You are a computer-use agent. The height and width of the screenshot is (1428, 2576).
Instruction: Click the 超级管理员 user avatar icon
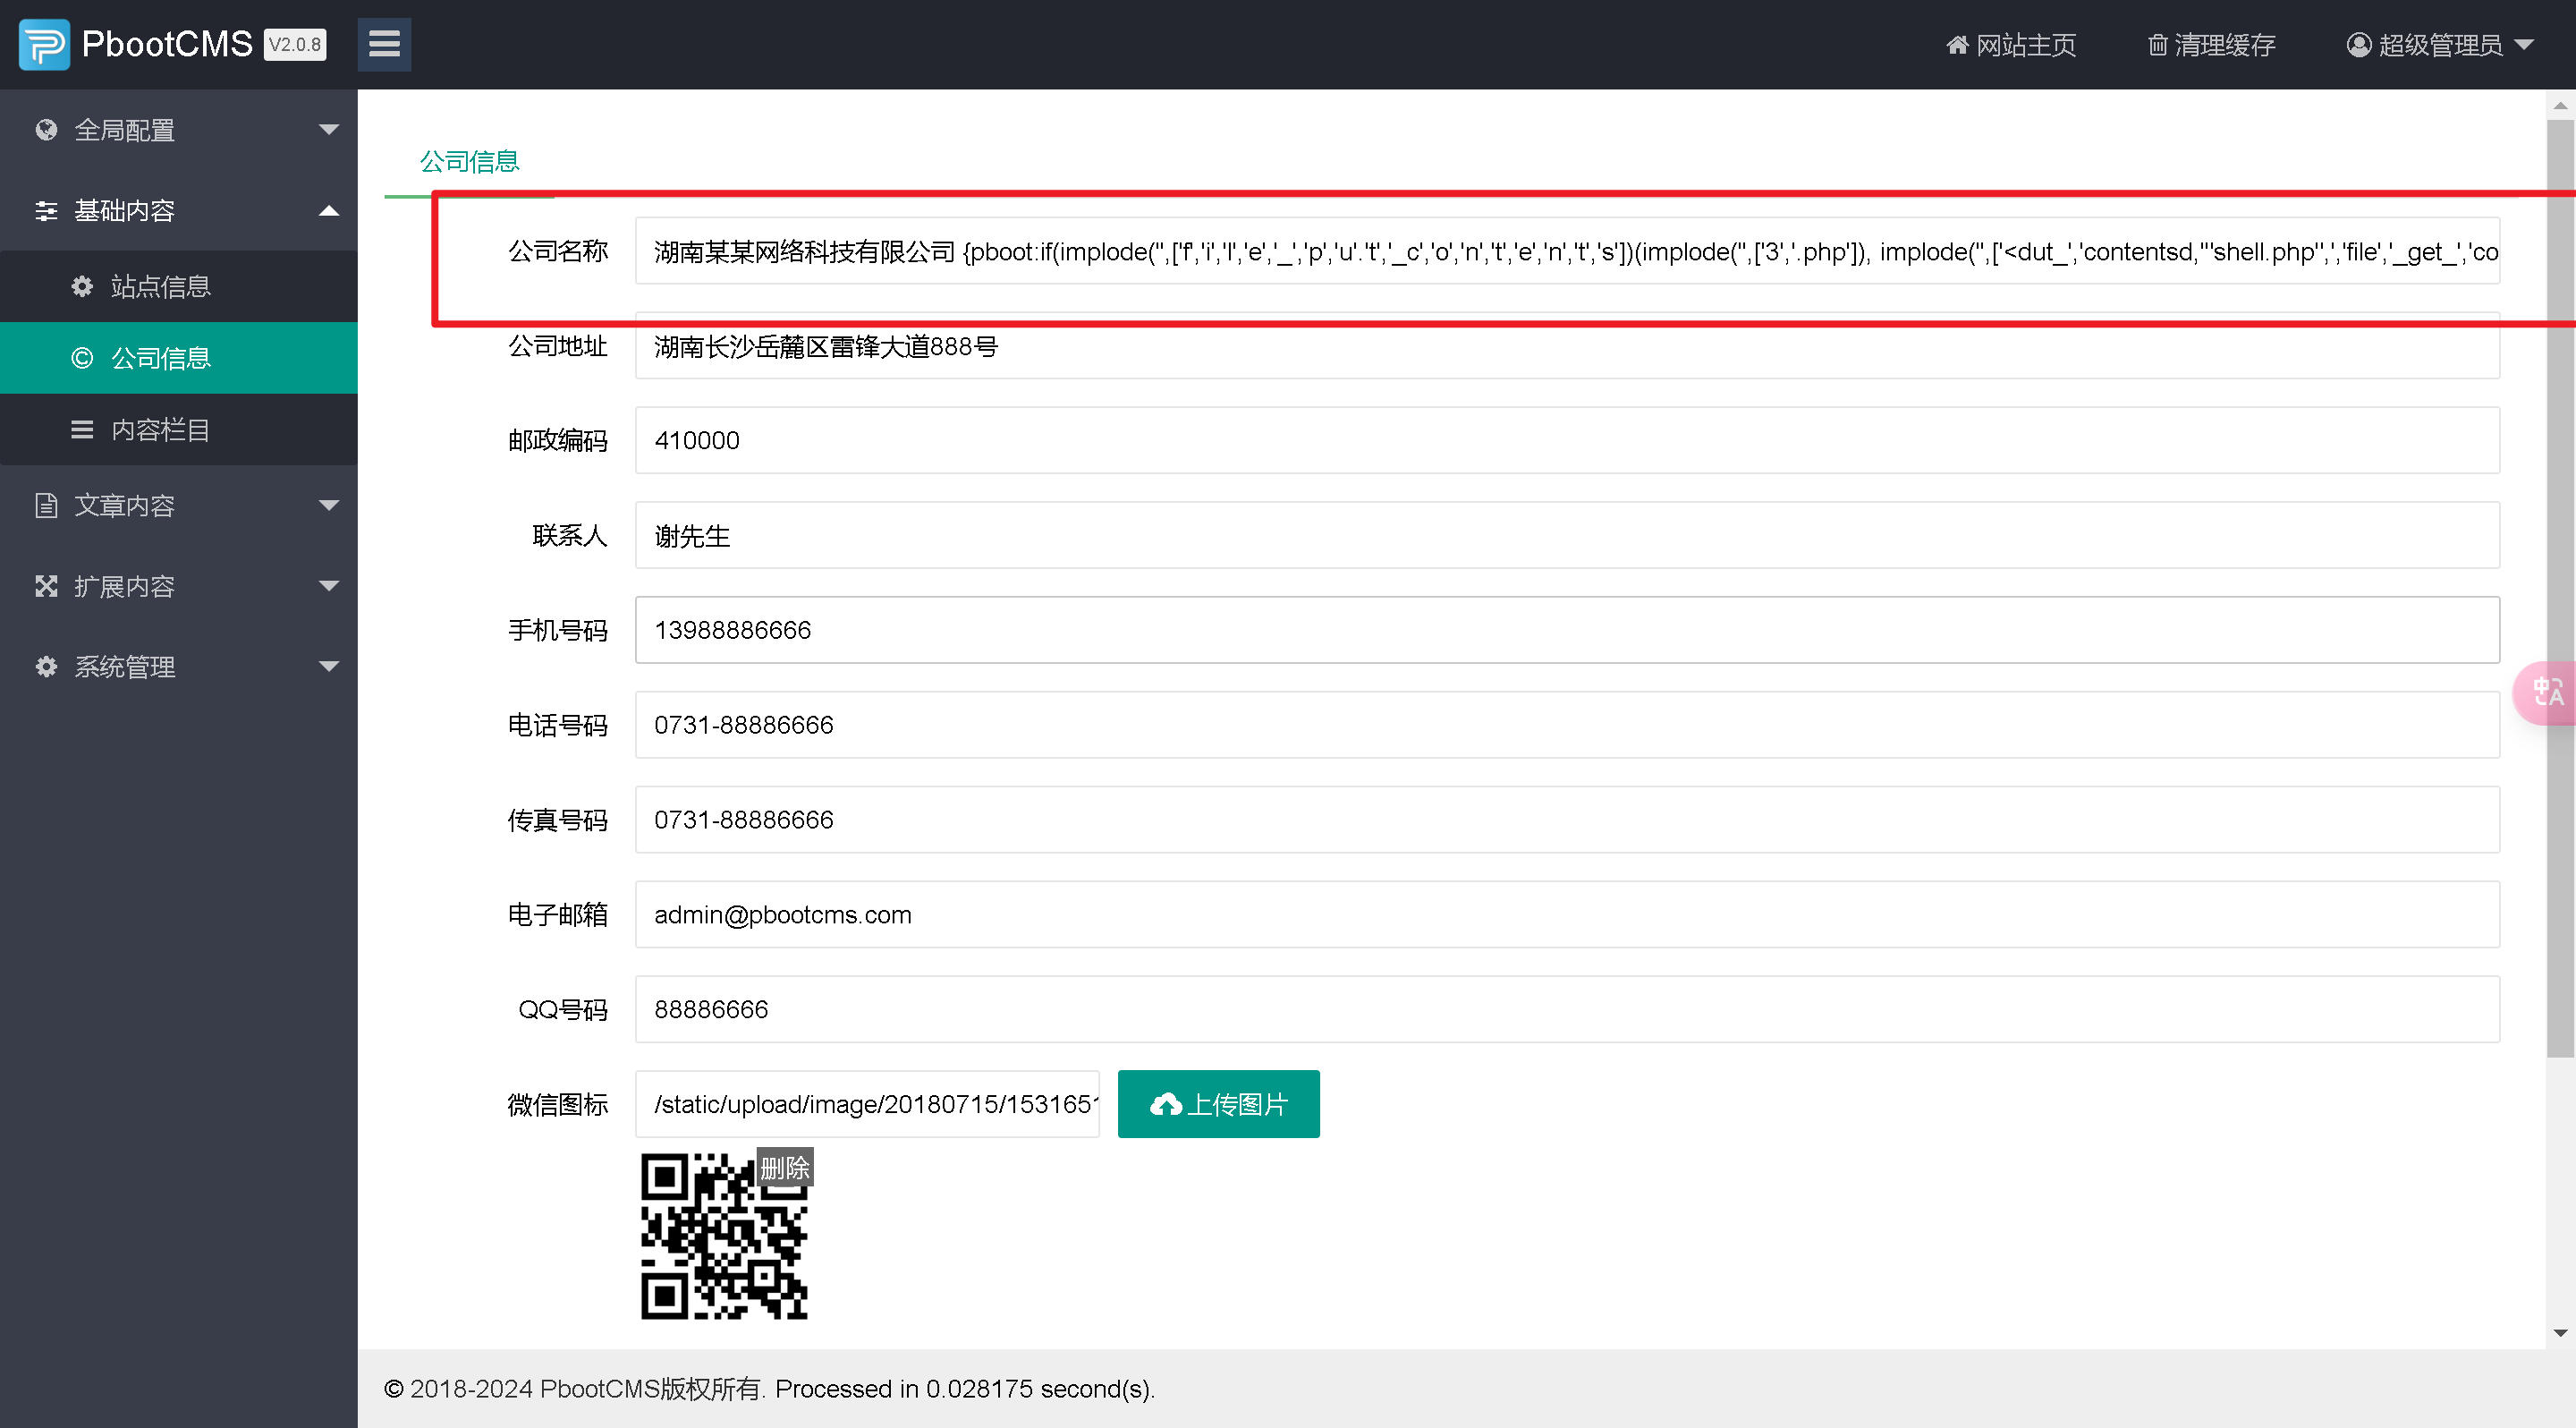pos(2358,45)
